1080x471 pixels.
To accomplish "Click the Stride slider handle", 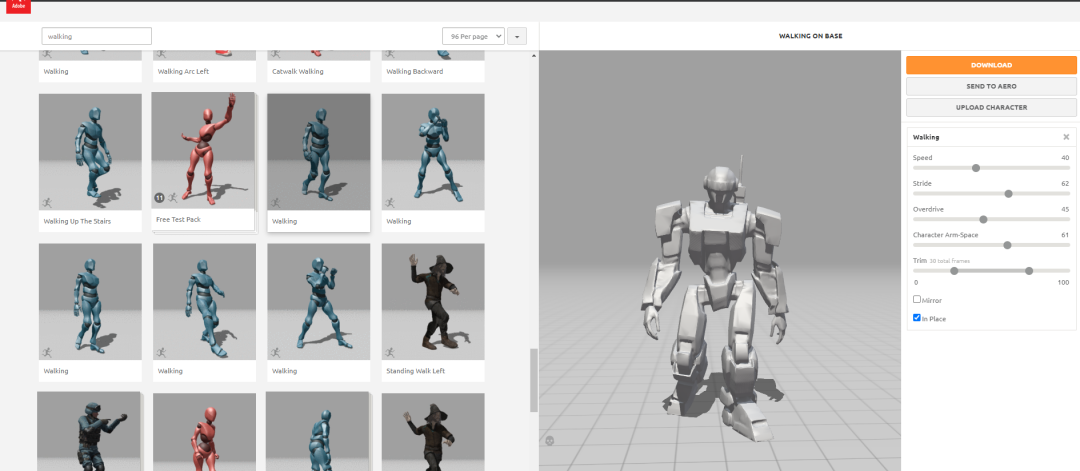I will (x=1008, y=194).
